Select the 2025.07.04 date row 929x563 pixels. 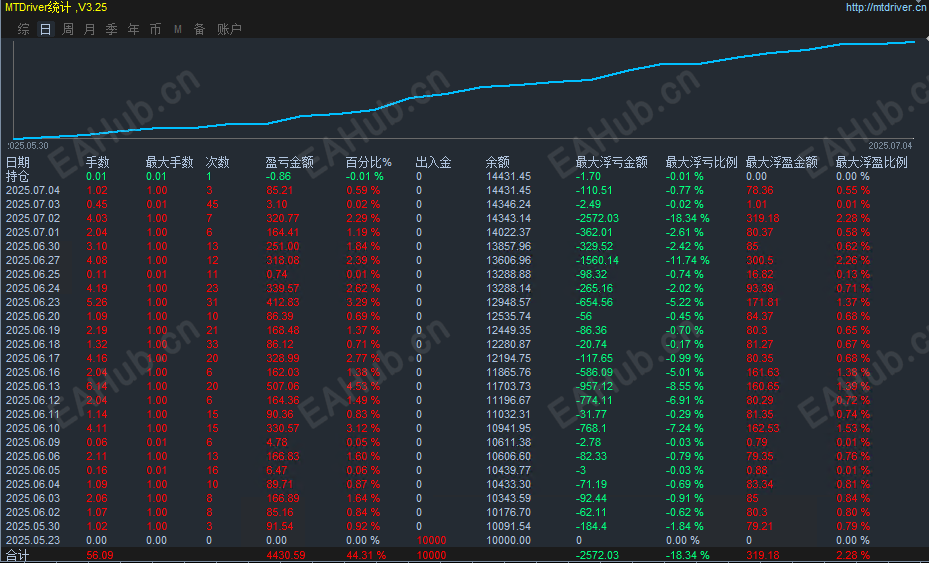33,190
